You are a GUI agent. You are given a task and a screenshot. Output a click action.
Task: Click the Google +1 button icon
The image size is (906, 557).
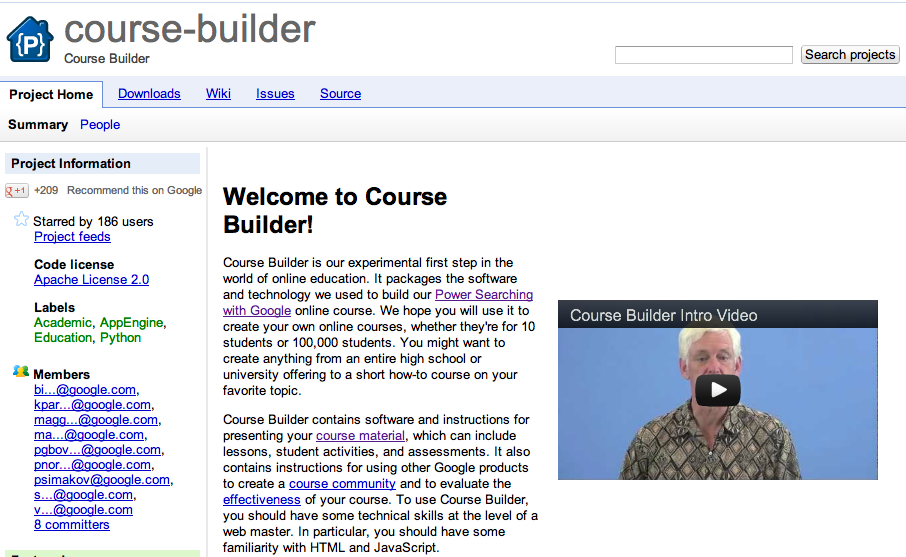click(17, 191)
